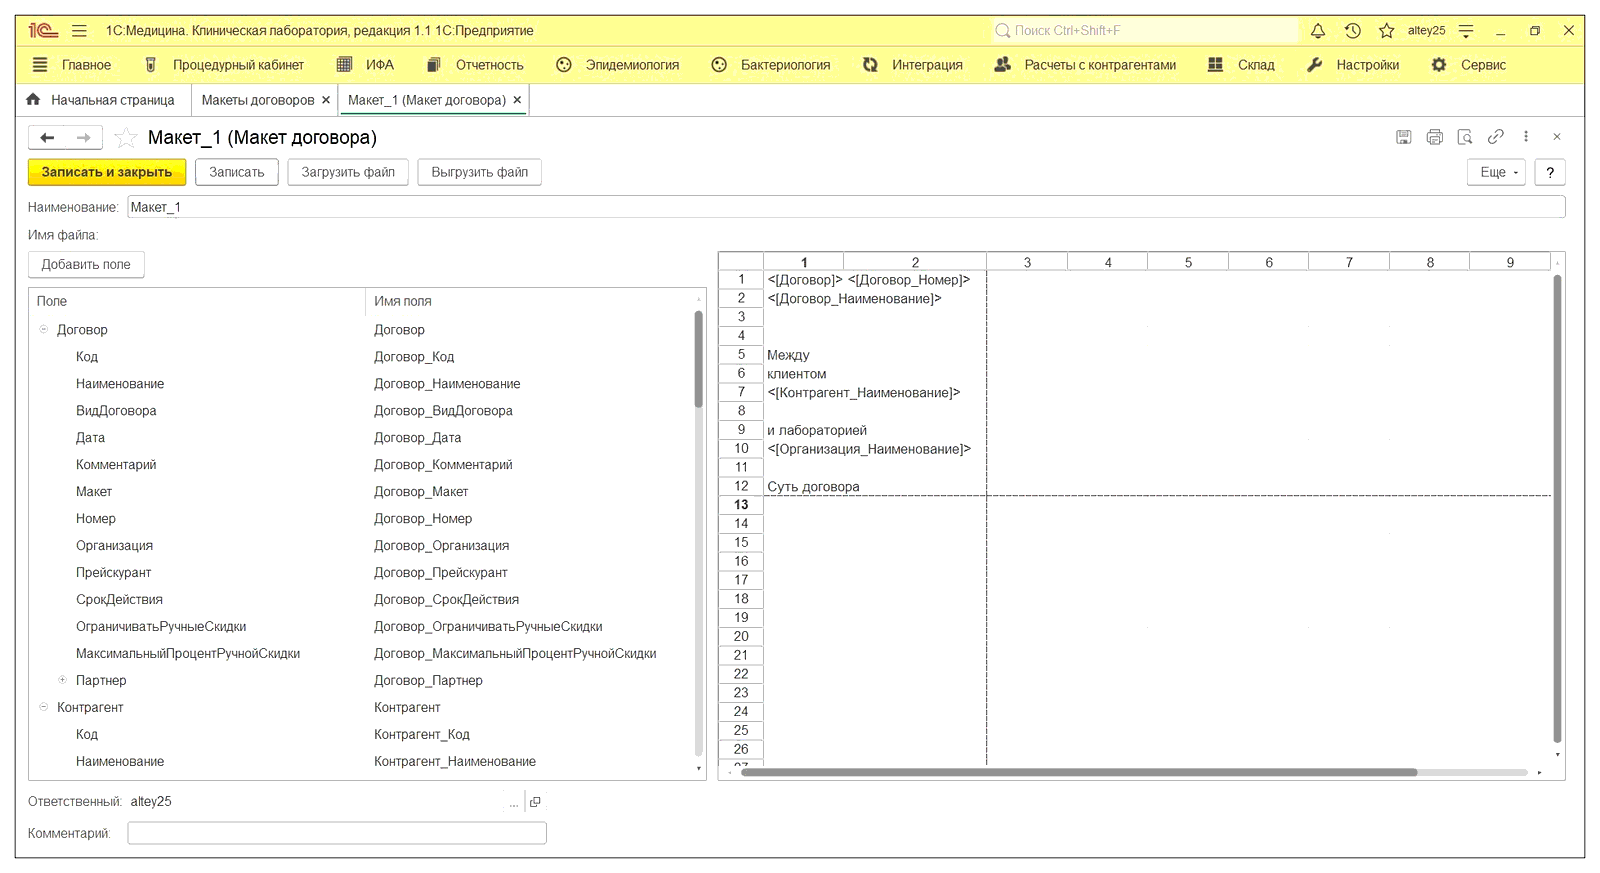Copy link to this form icon
Image resolution: width=1600 pixels, height=873 pixels.
pyautogui.click(x=1496, y=137)
